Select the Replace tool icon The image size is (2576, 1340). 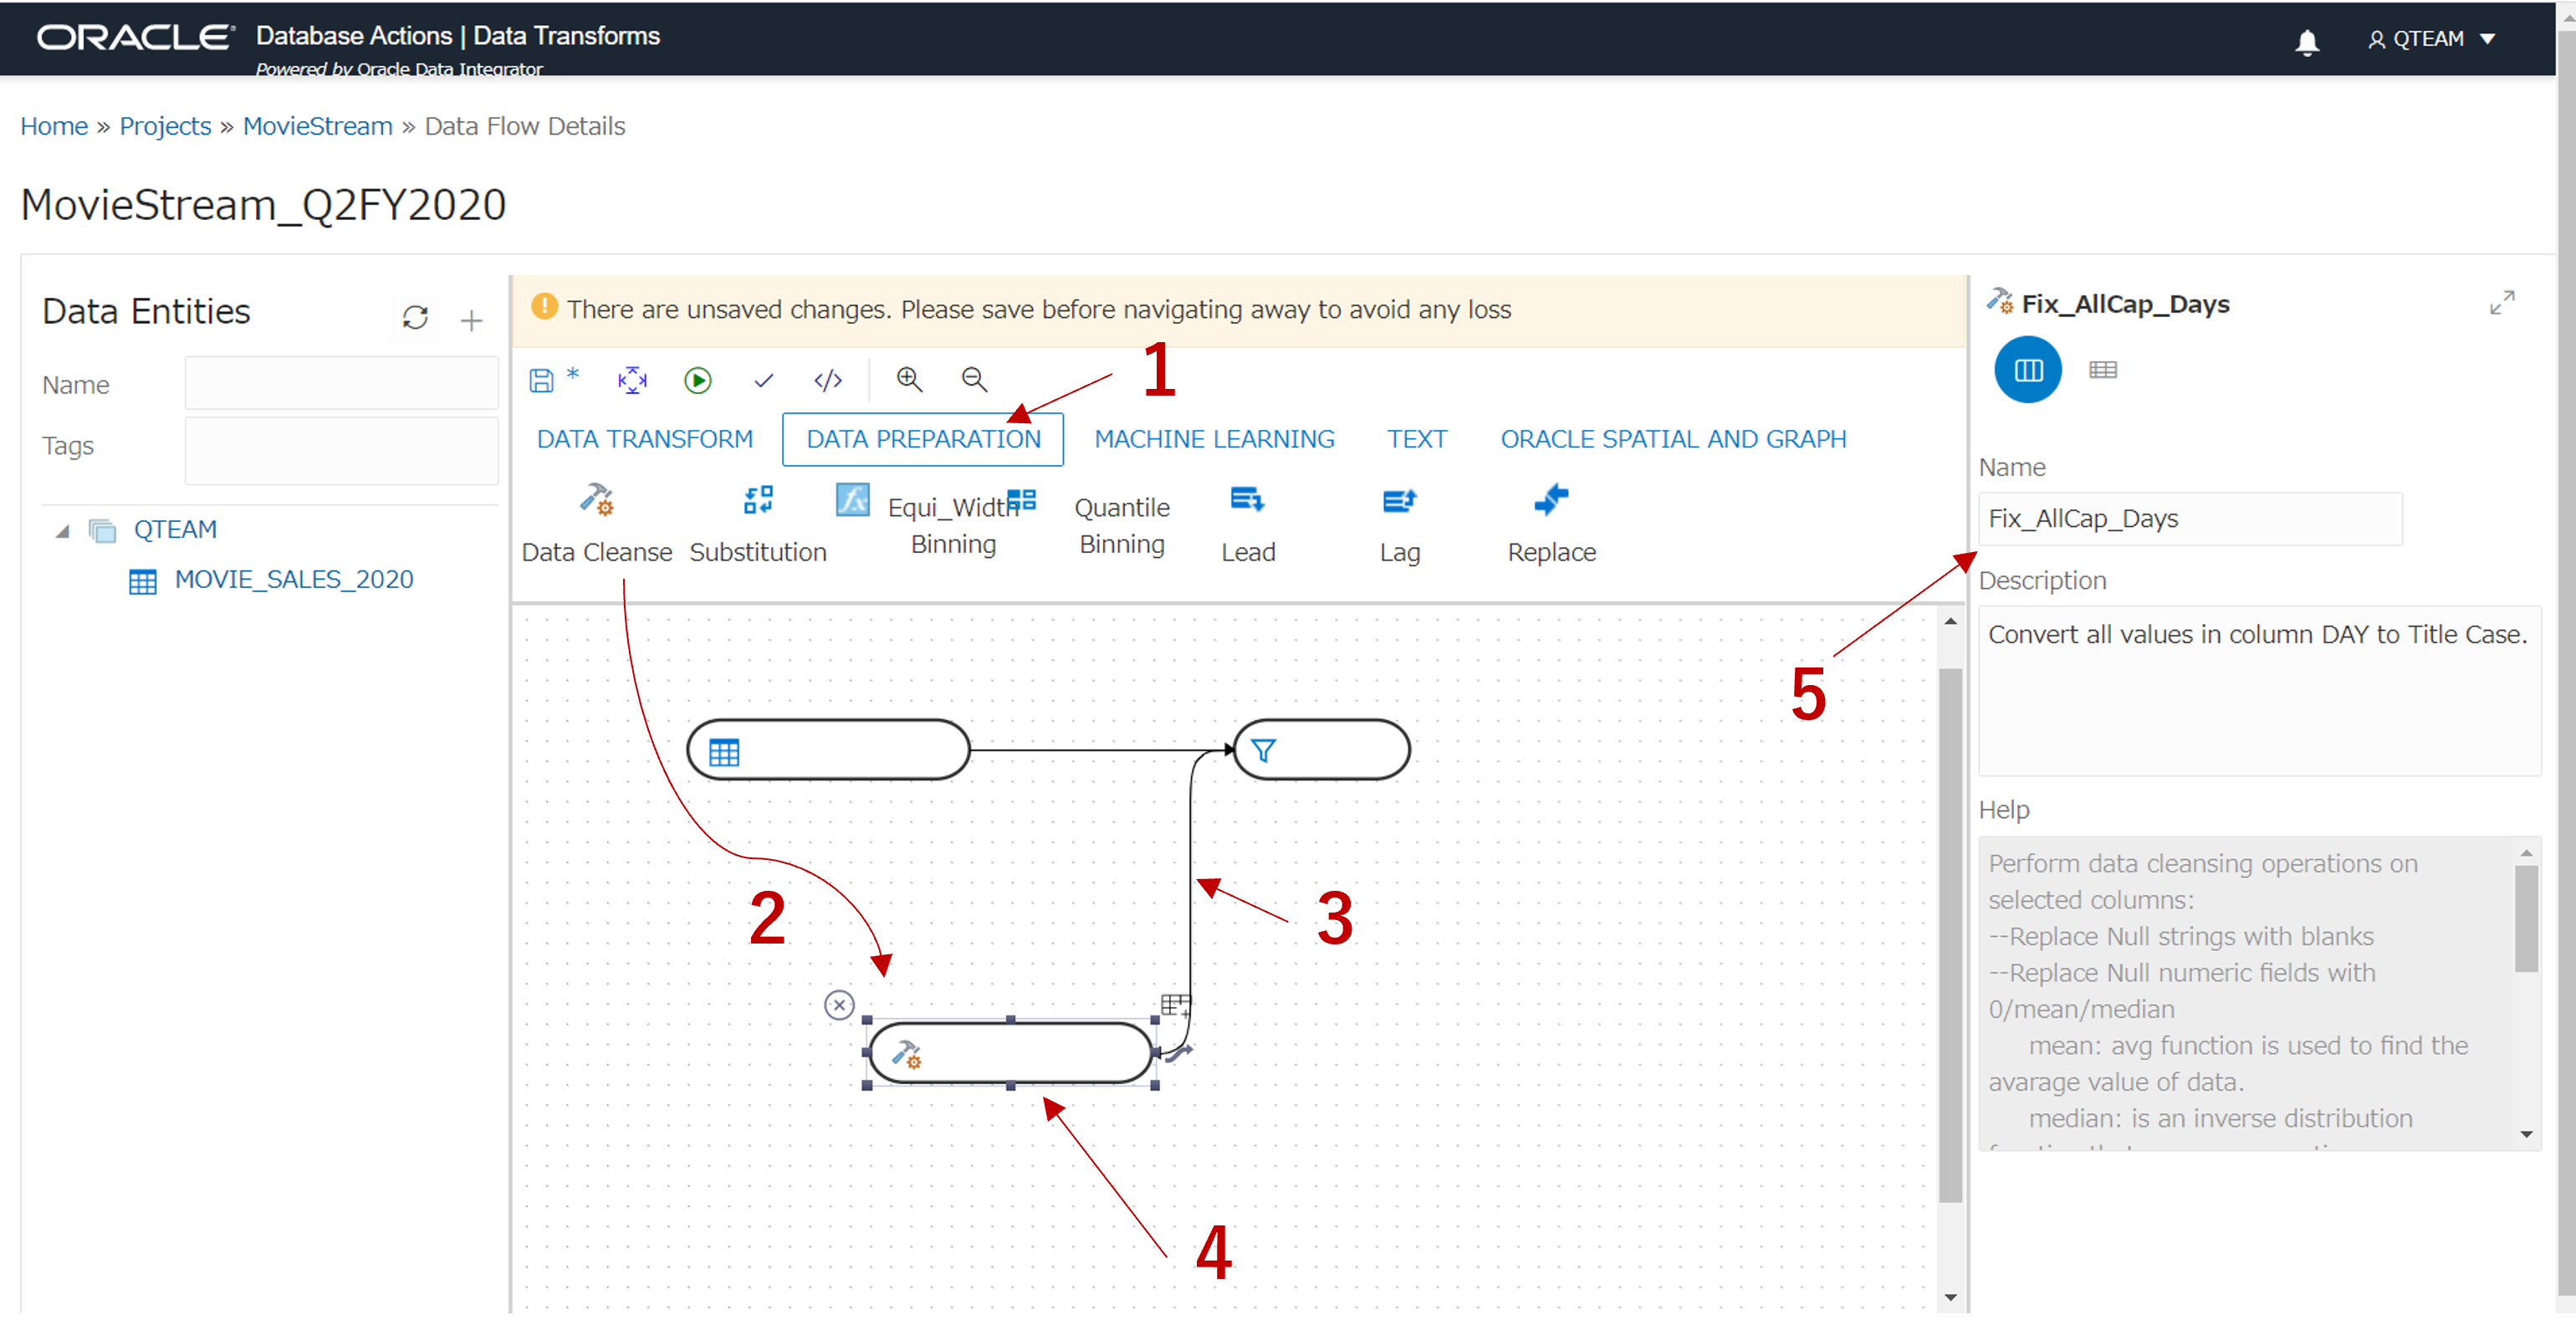1551,500
